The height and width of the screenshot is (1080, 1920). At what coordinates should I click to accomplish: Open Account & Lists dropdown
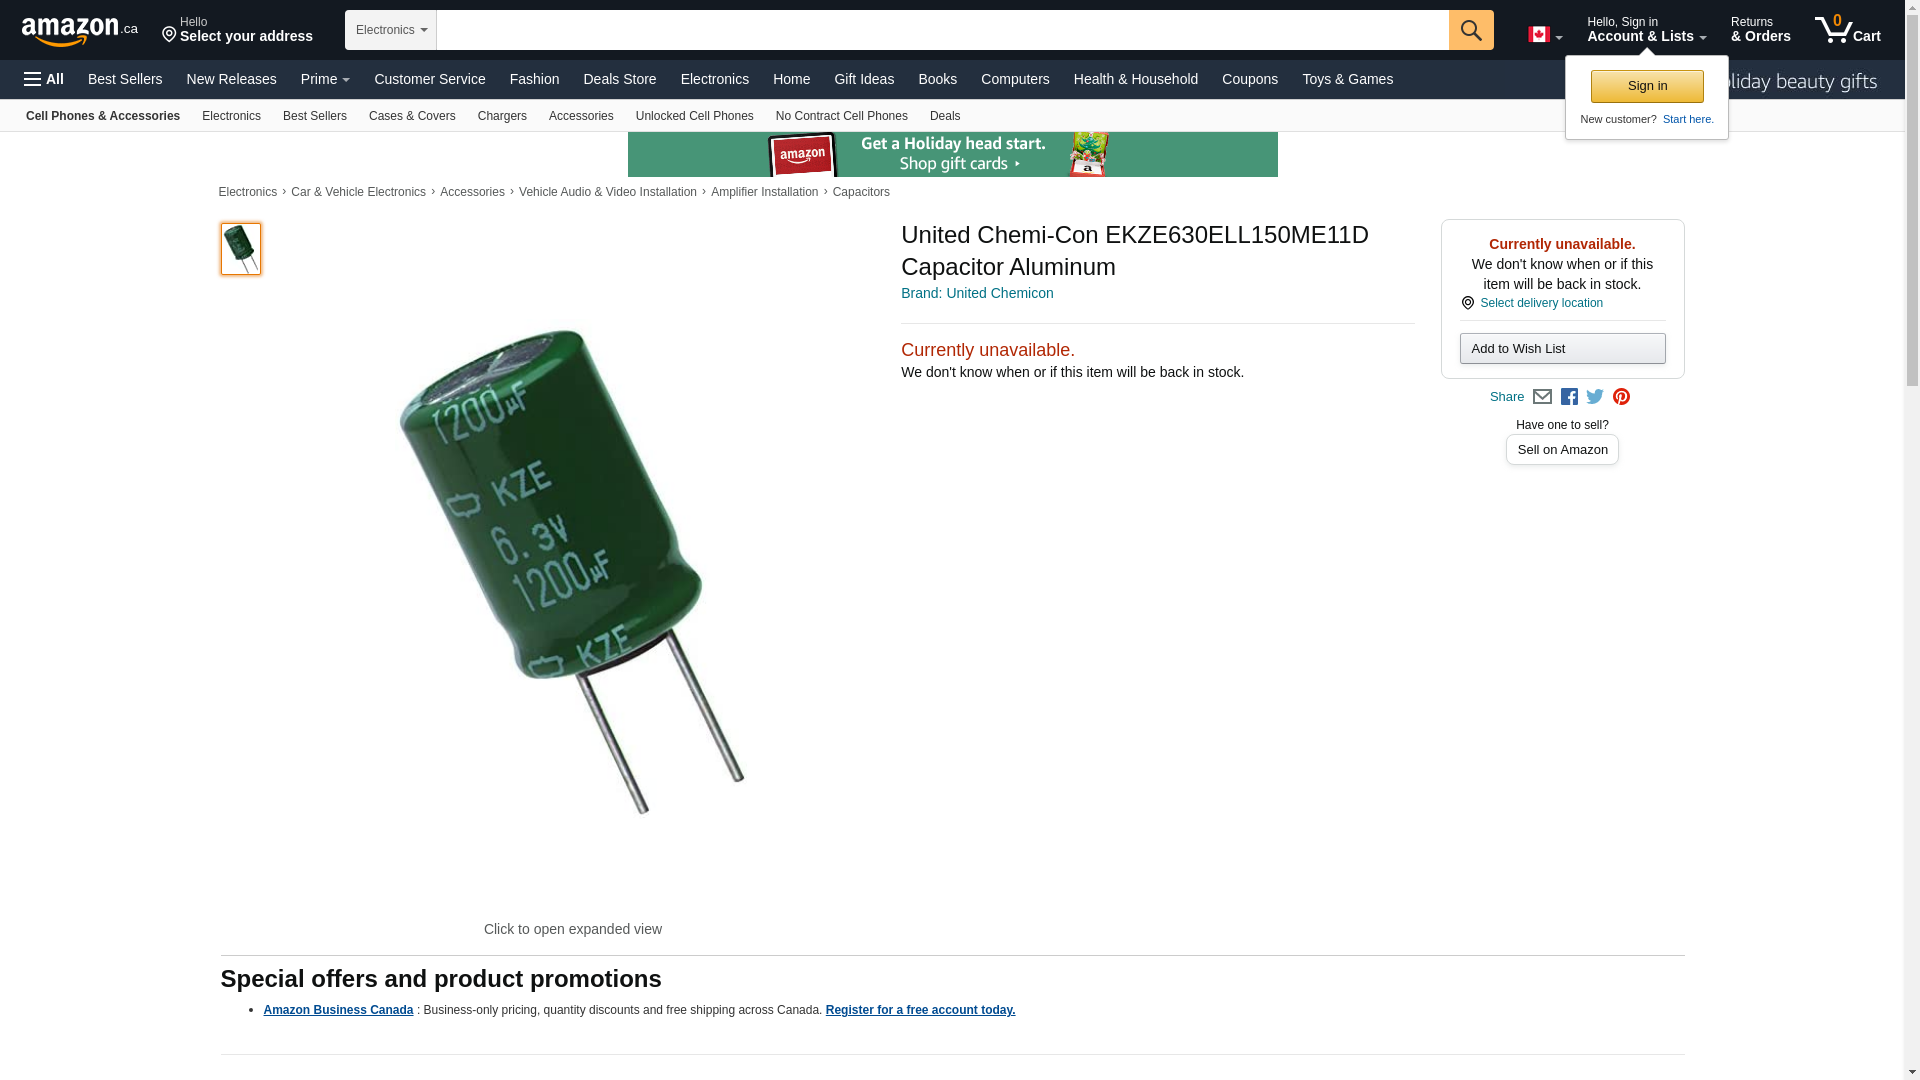1646,30
